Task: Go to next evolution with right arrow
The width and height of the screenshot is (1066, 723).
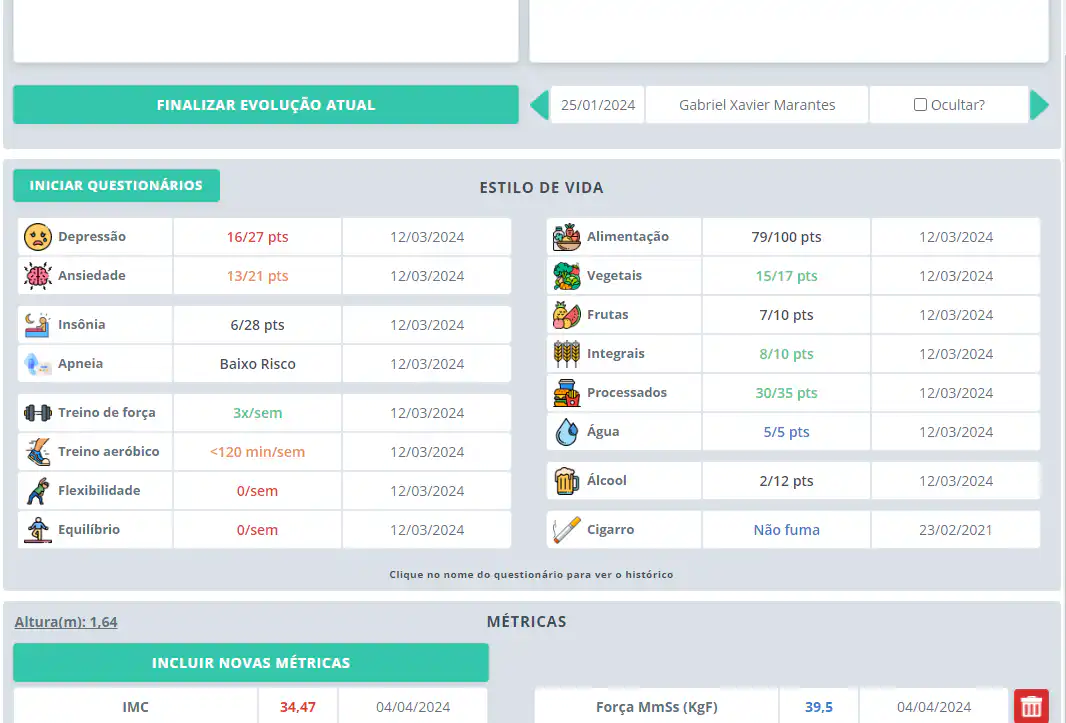Action: tap(1039, 105)
